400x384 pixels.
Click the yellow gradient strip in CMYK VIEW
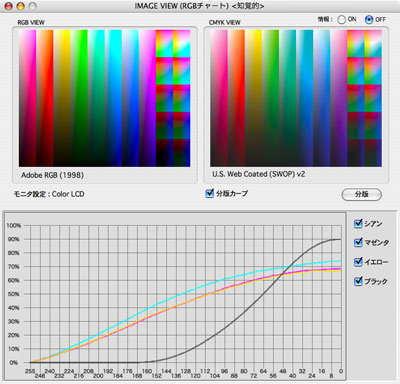[253, 98]
